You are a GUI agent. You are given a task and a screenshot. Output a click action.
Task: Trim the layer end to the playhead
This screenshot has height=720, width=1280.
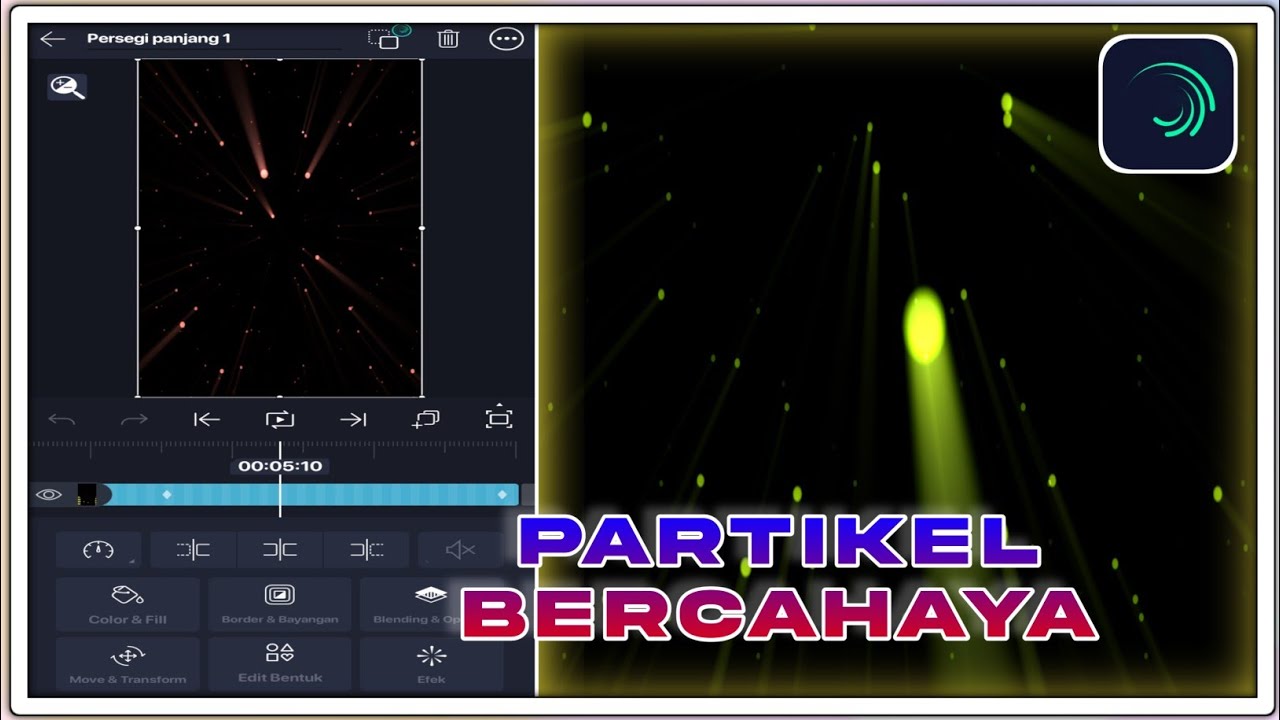[x=367, y=550]
